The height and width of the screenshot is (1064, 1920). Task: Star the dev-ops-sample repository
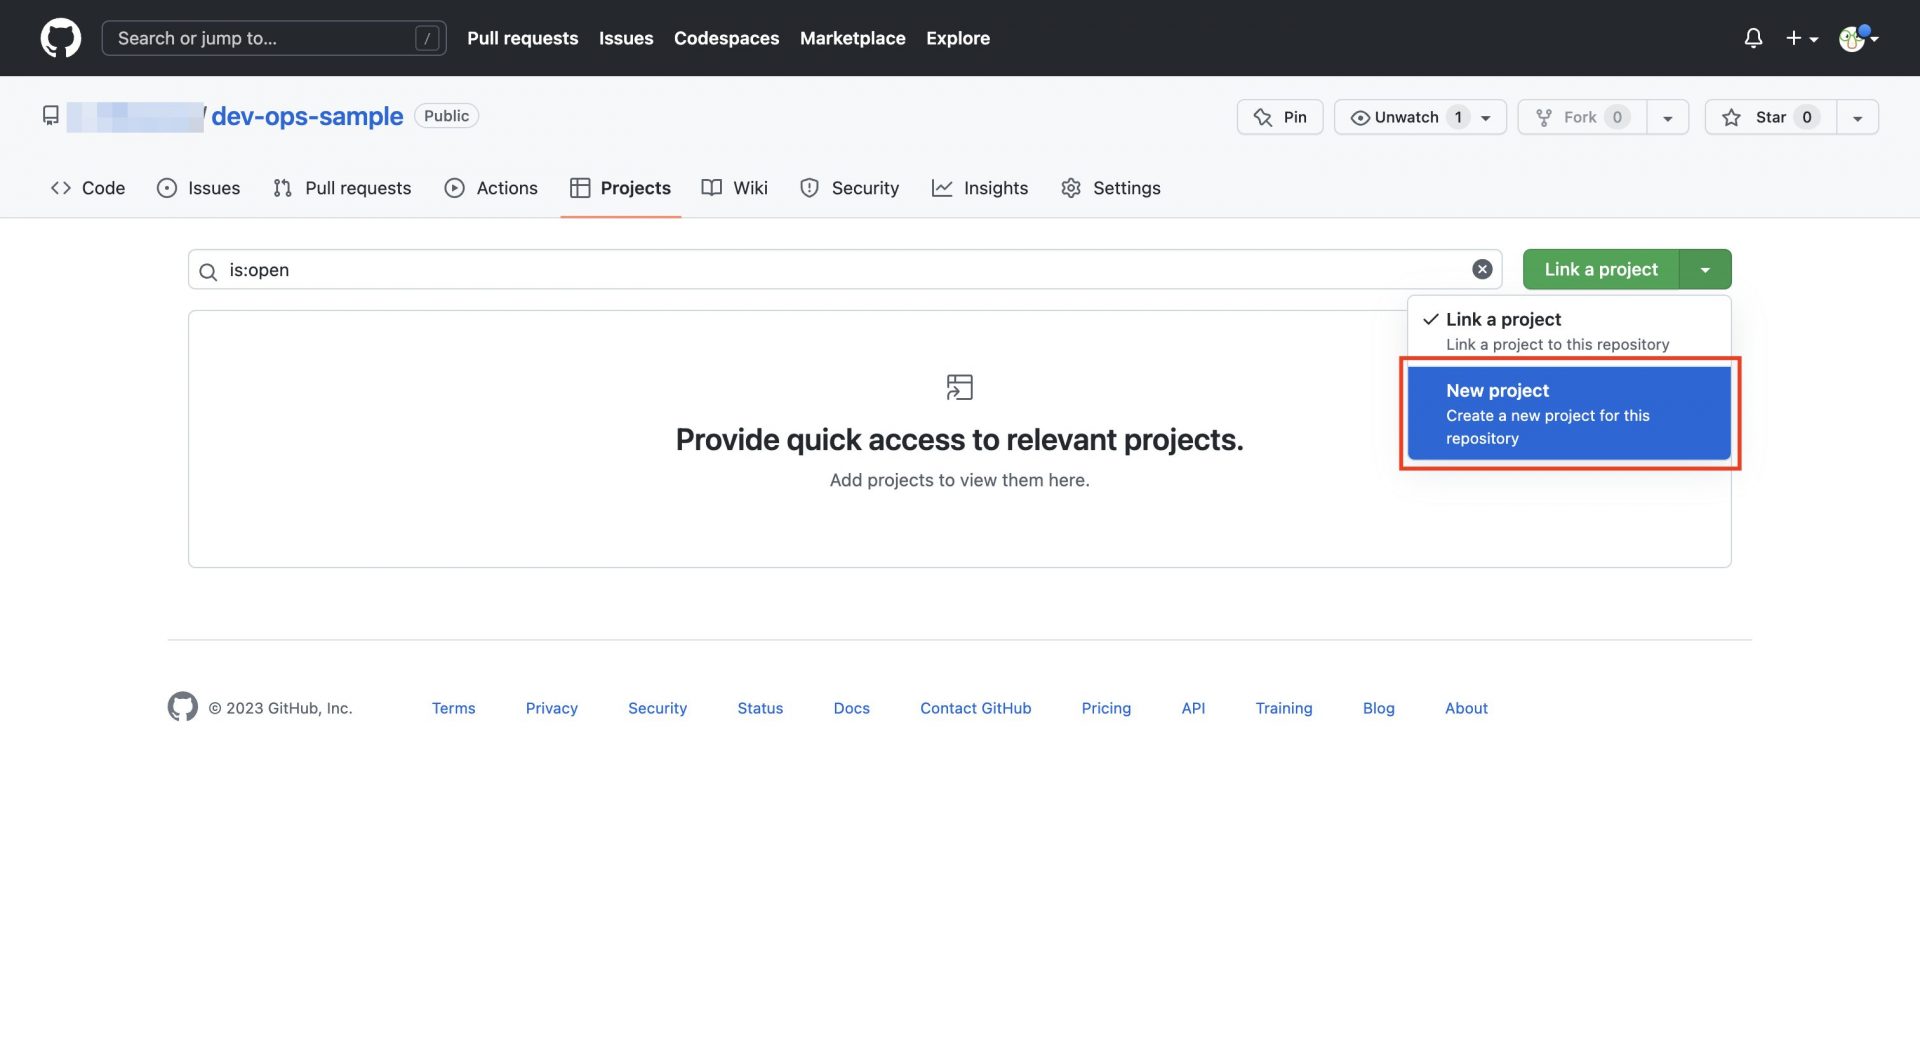[x=1769, y=117]
